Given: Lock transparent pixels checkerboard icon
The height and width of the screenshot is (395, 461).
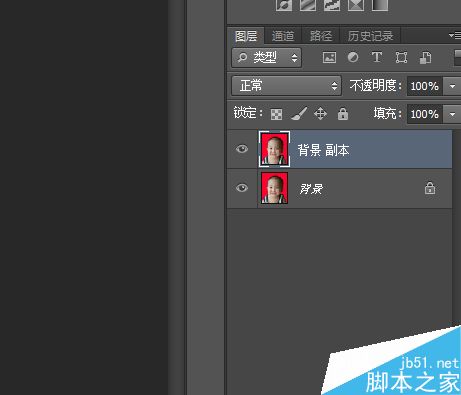Looking at the screenshot, I should coord(276,114).
